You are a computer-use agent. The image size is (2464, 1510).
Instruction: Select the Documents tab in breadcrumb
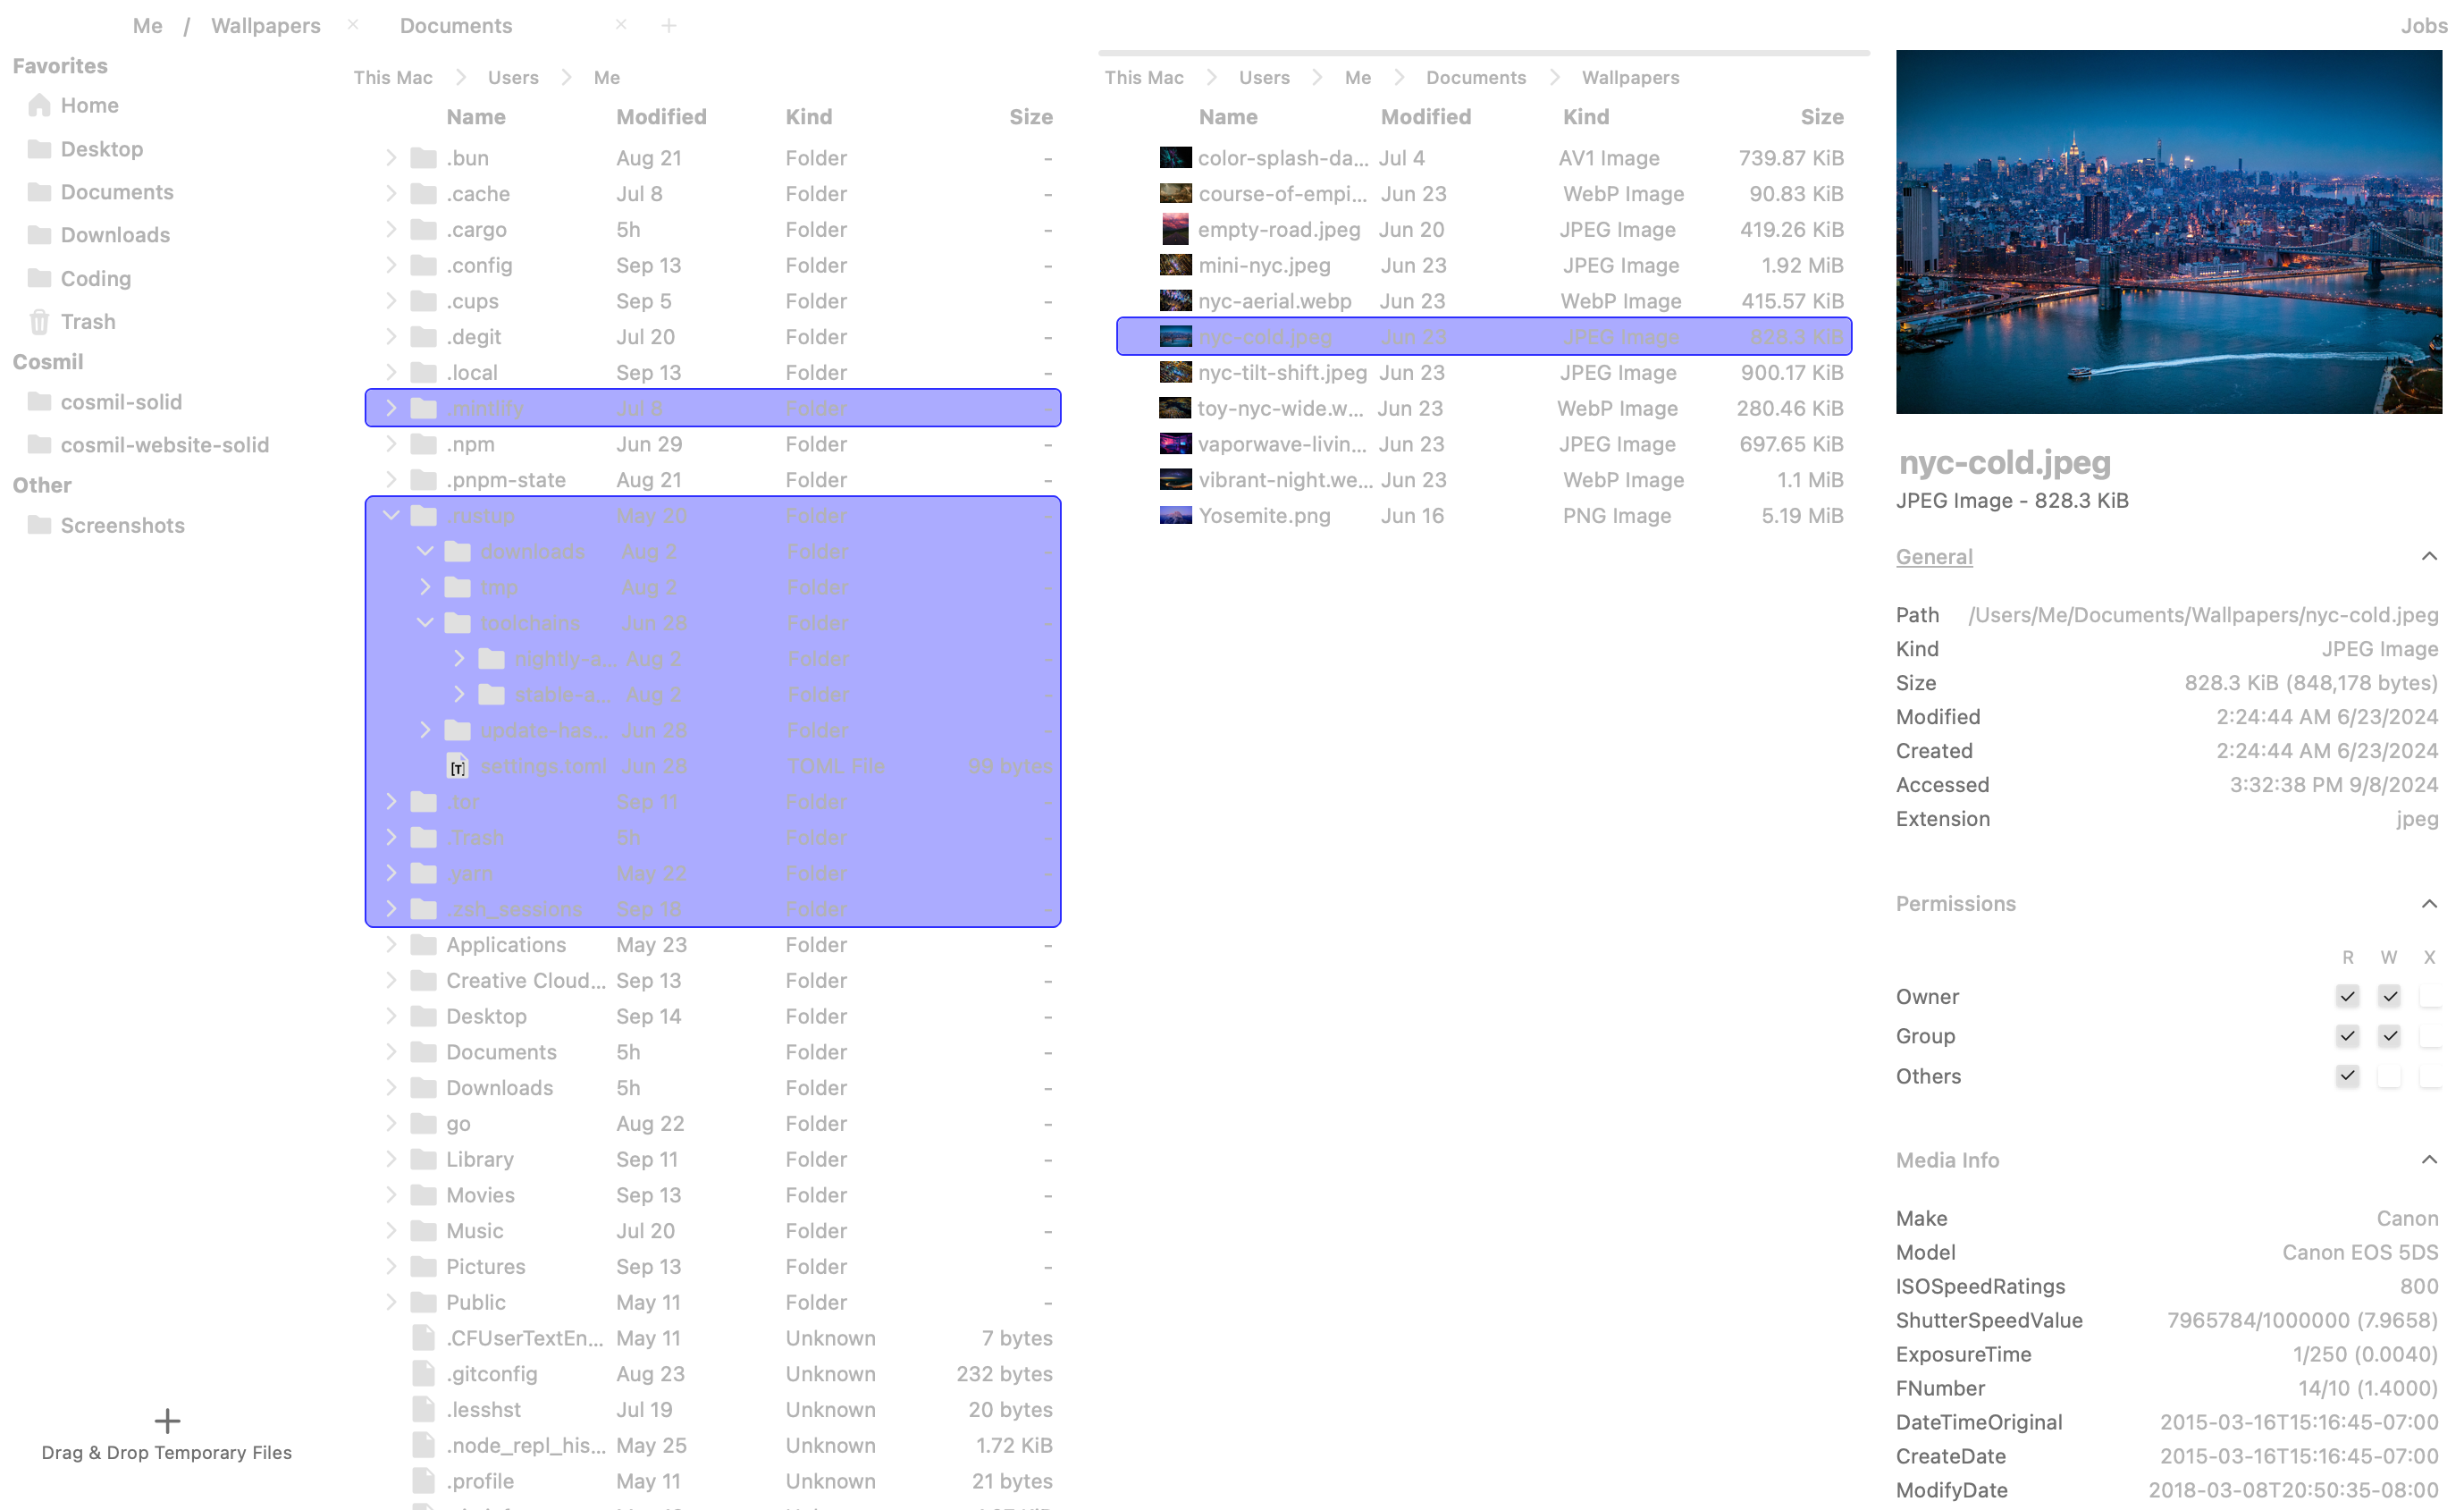[1473, 78]
